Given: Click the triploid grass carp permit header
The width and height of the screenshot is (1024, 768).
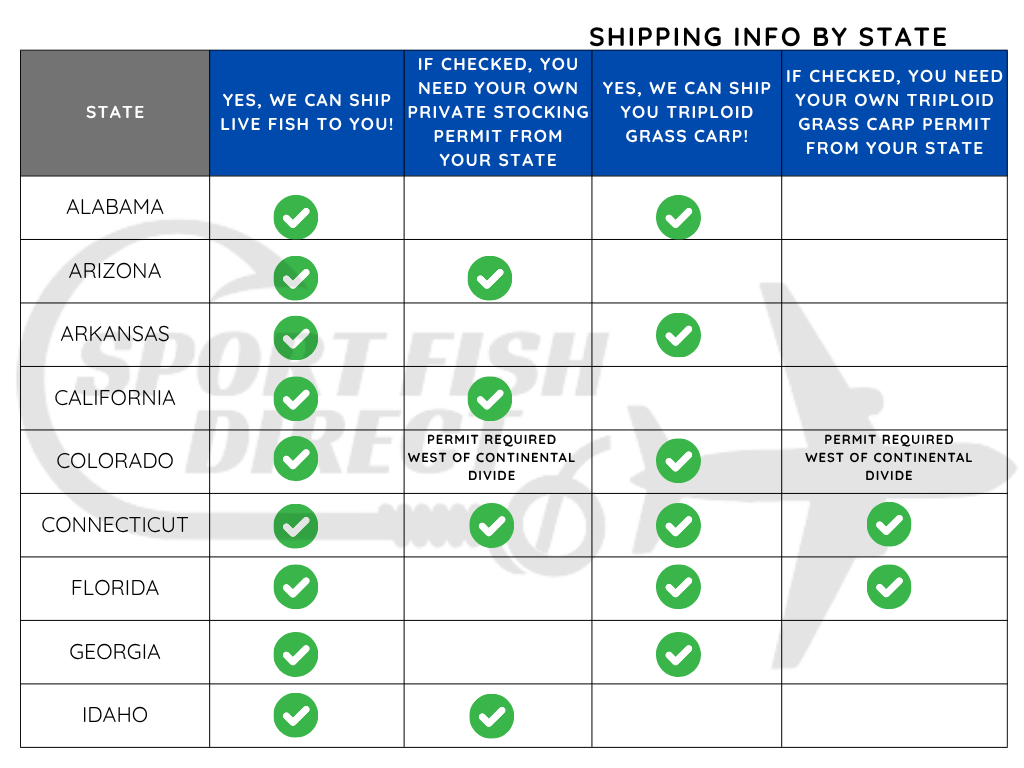Looking at the screenshot, I should 894,112.
